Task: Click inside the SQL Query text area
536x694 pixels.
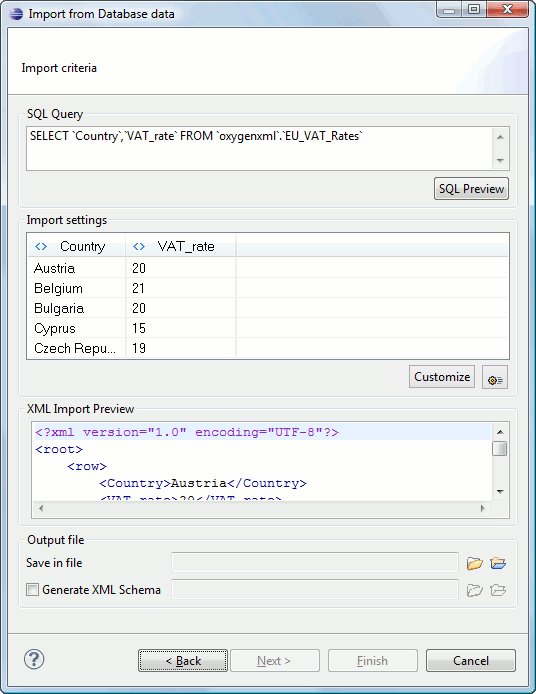Action: point(259,149)
